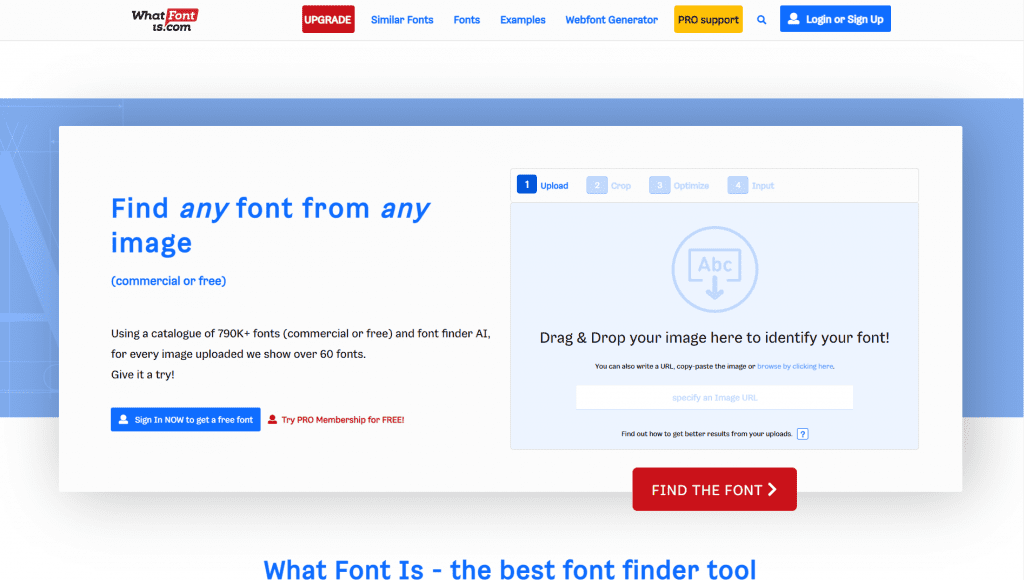Click the UPGRADE button
The height and width of the screenshot is (580, 1024).
point(328,20)
